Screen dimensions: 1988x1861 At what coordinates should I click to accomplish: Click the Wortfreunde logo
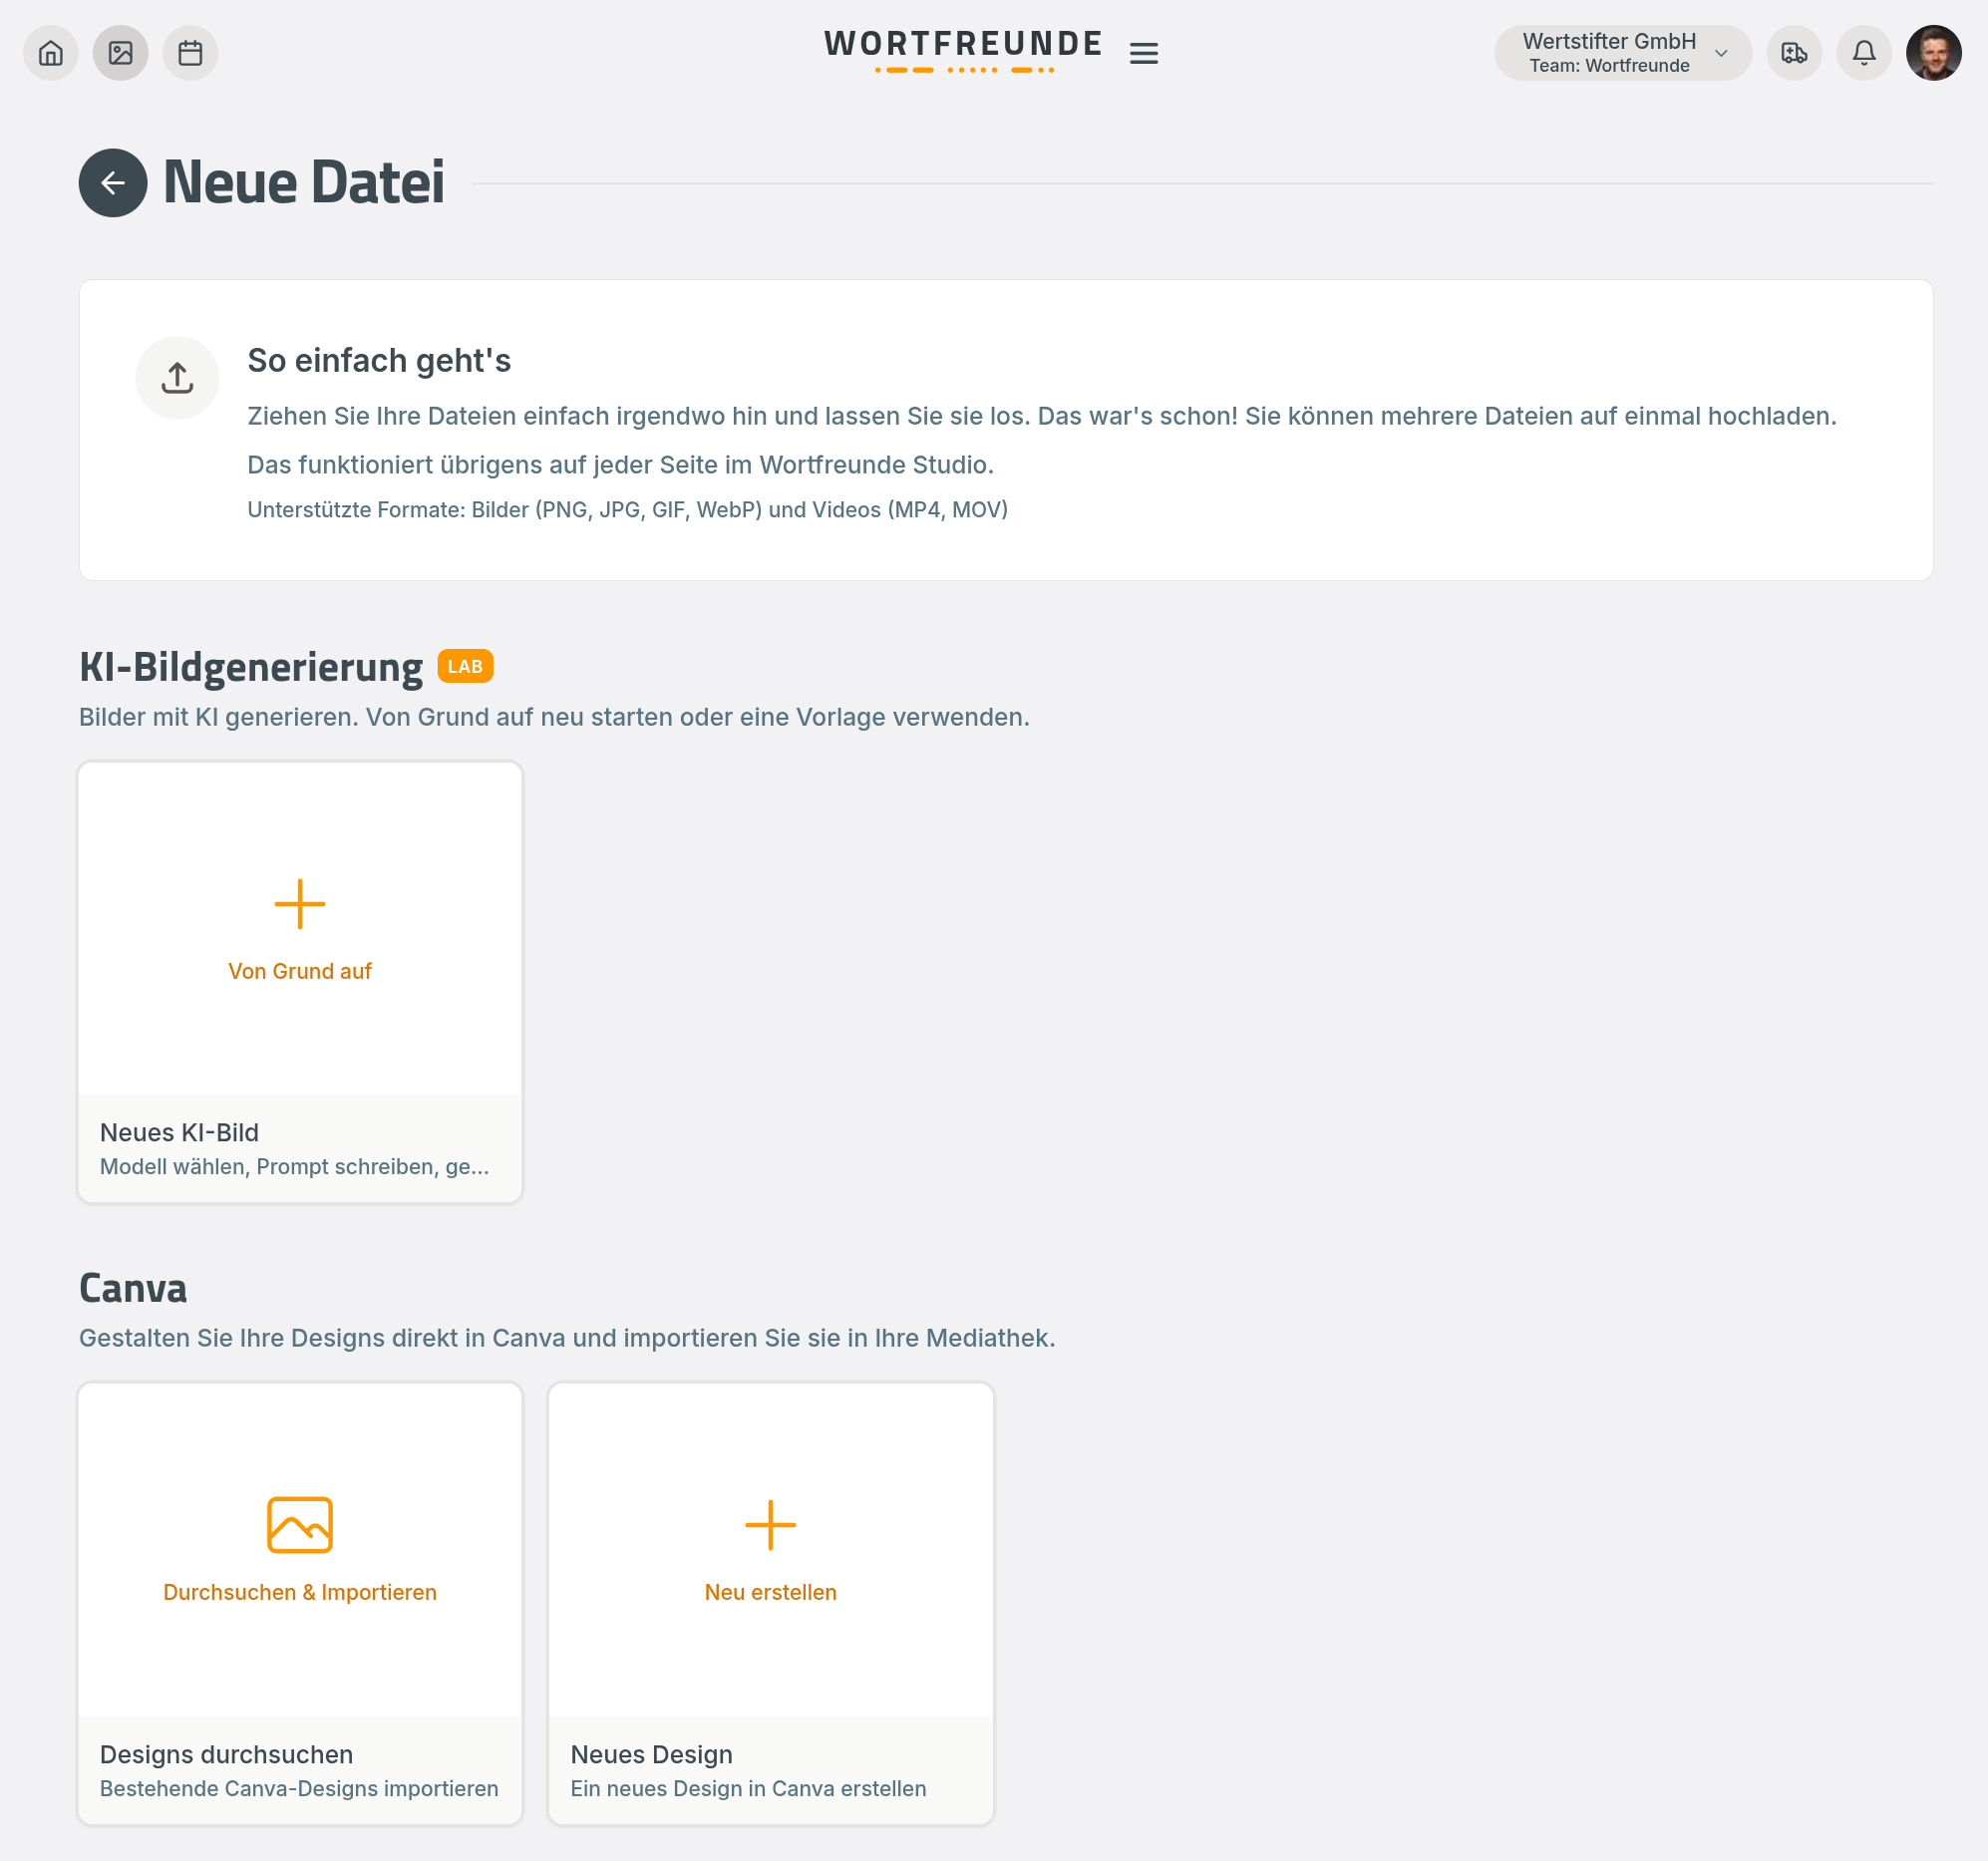964,50
